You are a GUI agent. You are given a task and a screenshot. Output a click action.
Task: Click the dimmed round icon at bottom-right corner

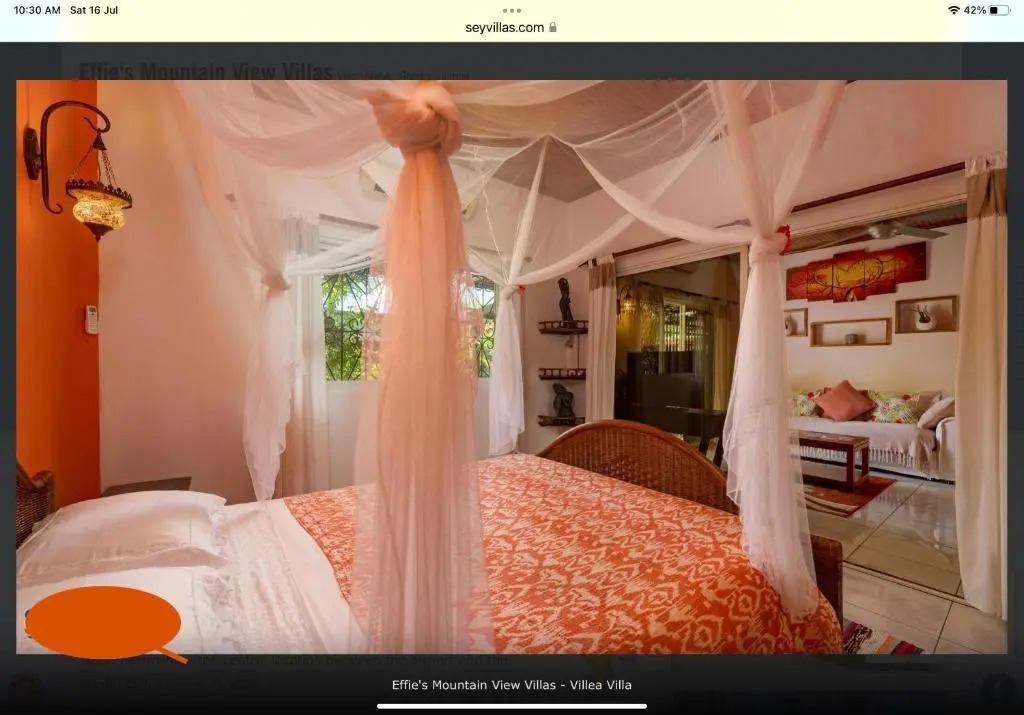[x=996, y=689]
